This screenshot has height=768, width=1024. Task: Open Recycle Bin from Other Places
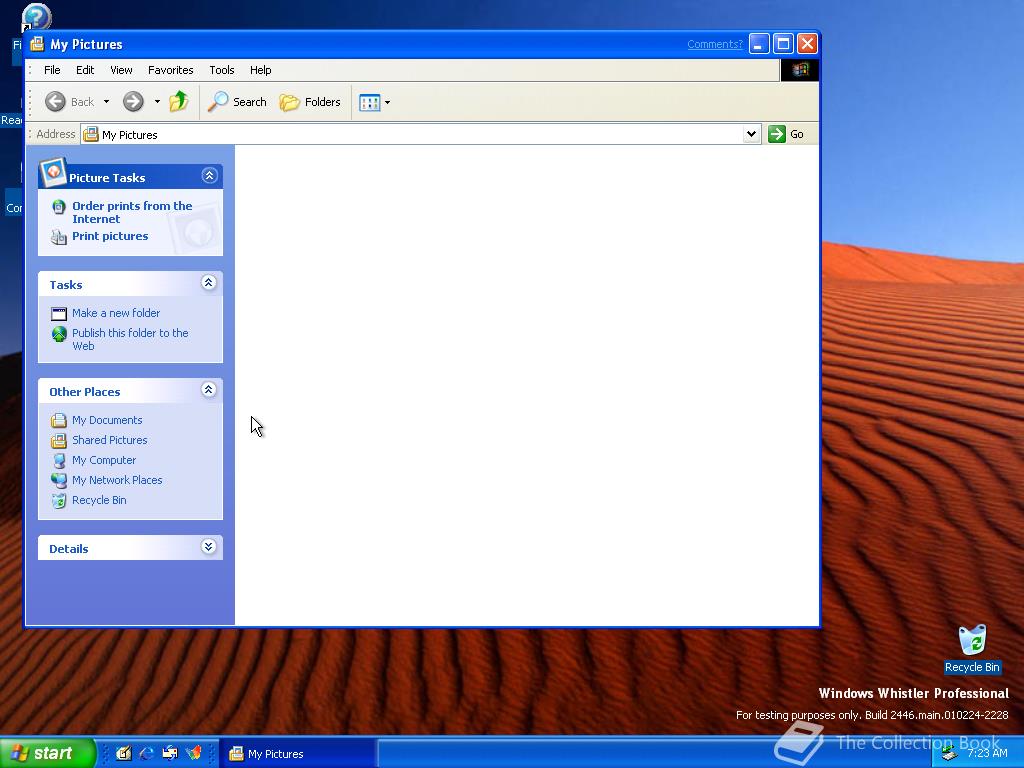coord(99,500)
